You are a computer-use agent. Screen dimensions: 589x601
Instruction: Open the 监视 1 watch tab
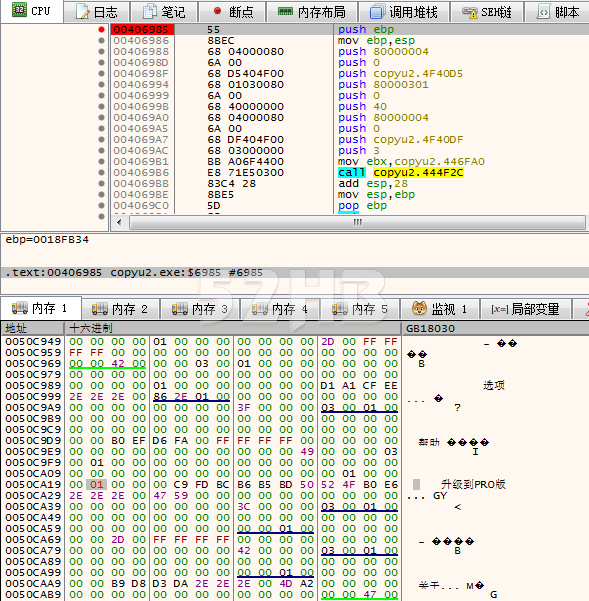coord(440,309)
